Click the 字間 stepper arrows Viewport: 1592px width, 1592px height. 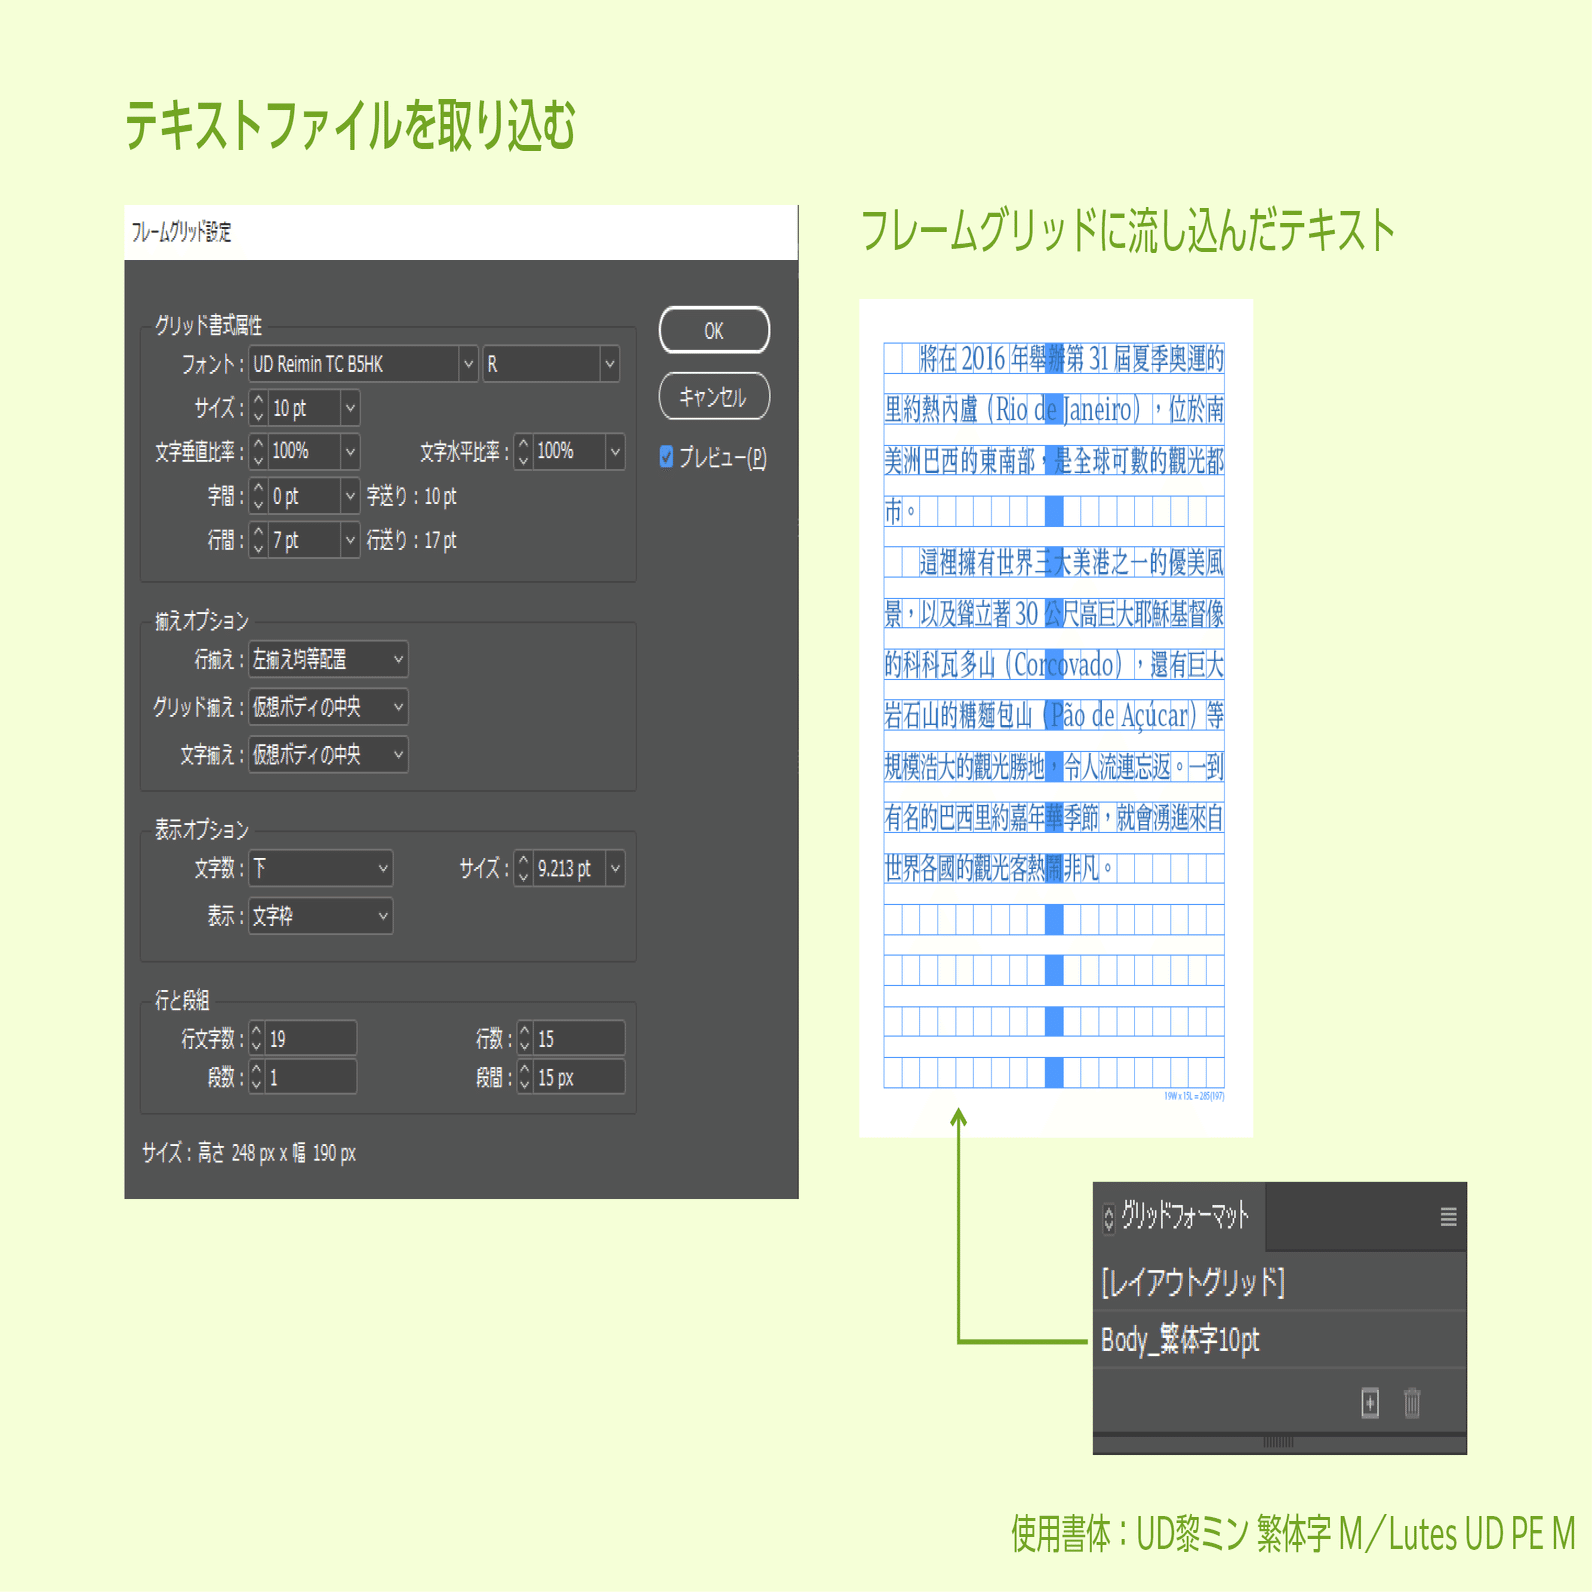(258, 495)
